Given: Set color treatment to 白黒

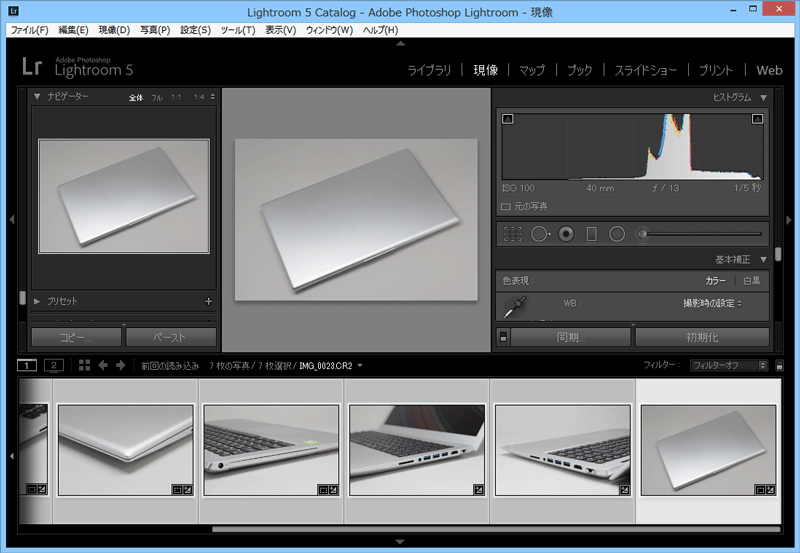Looking at the screenshot, I should [x=752, y=281].
